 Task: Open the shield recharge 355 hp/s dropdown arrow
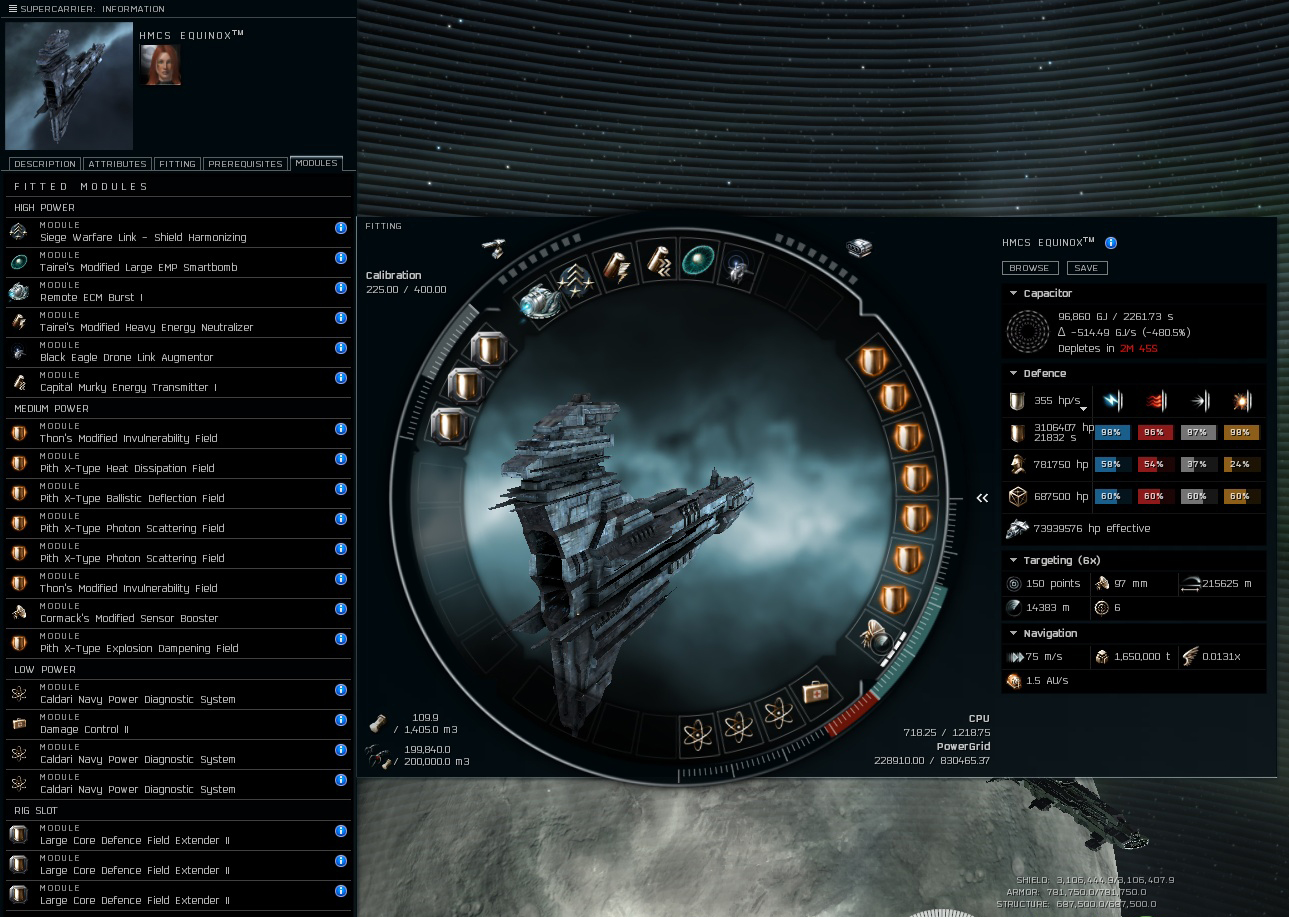[1083, 409]
